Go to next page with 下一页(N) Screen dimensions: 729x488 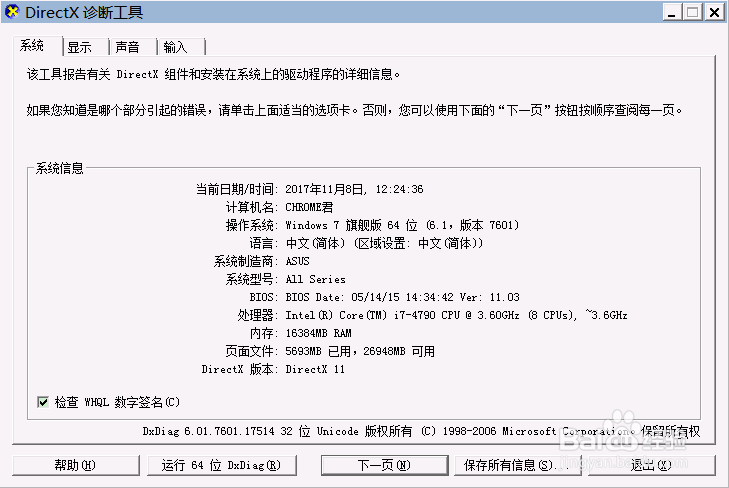pyautogui.click(x=384, y=465)
